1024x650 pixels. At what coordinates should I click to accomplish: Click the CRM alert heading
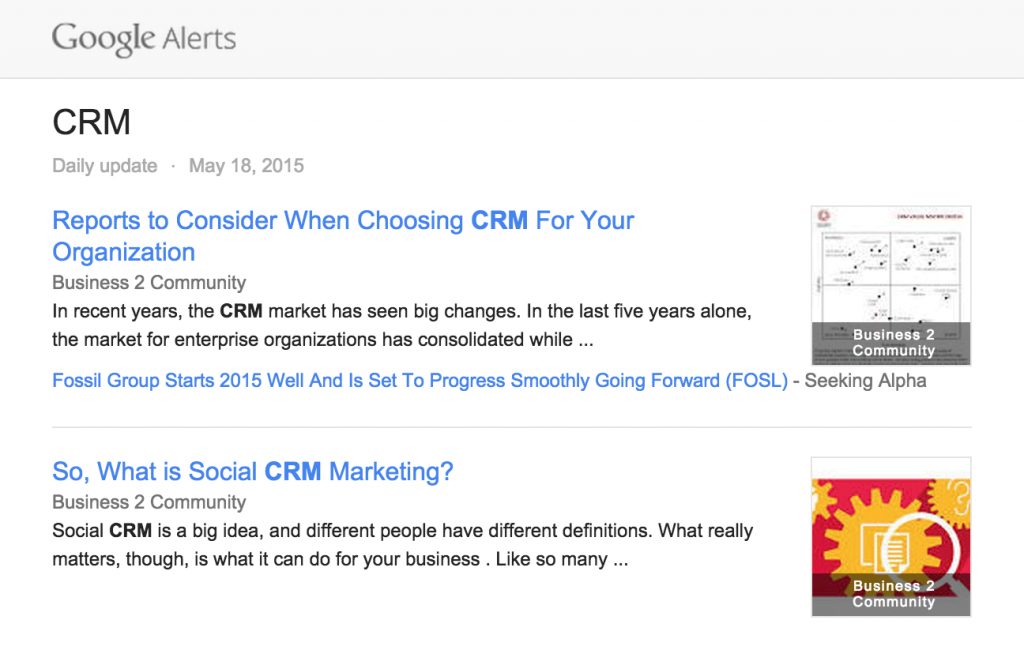91,122
